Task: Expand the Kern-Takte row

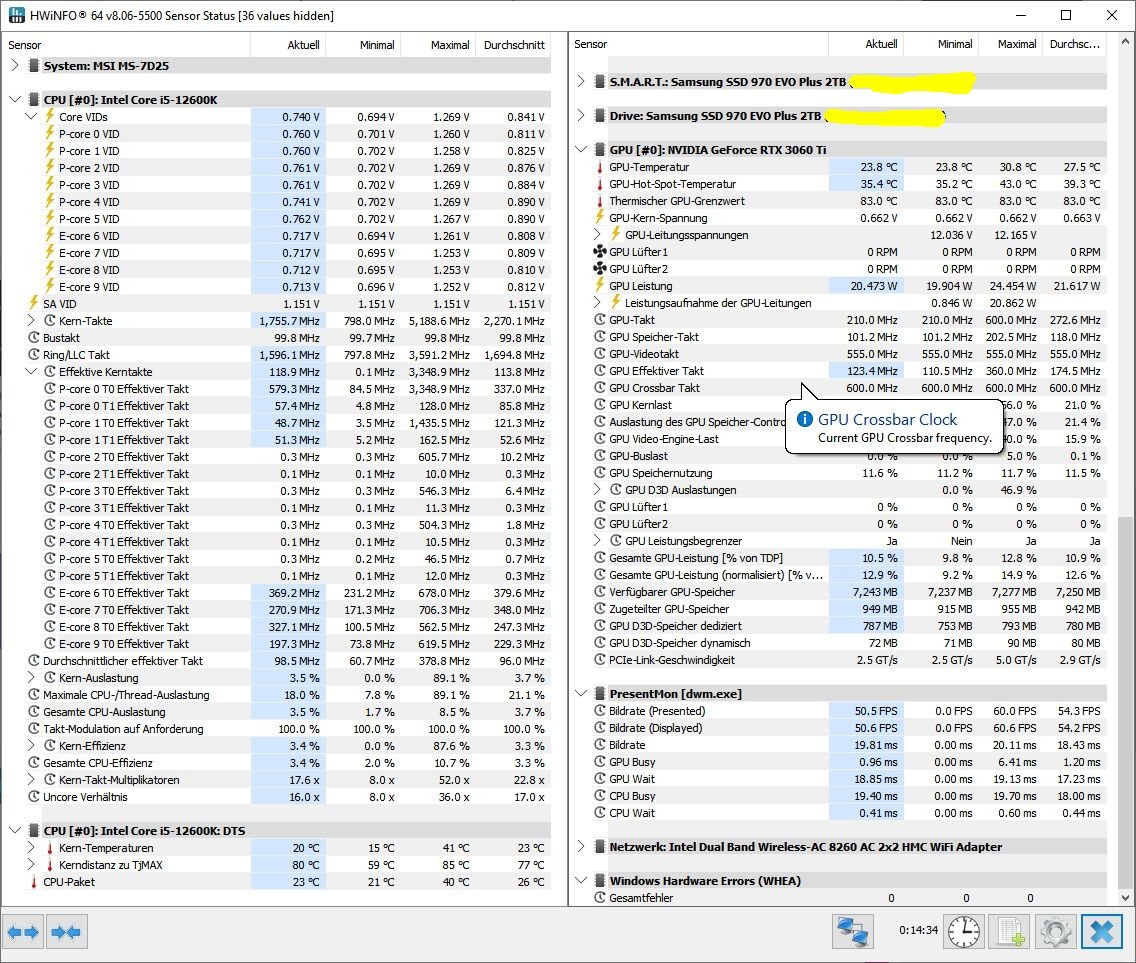Action: pyautogui.click(x=31, y=320)
